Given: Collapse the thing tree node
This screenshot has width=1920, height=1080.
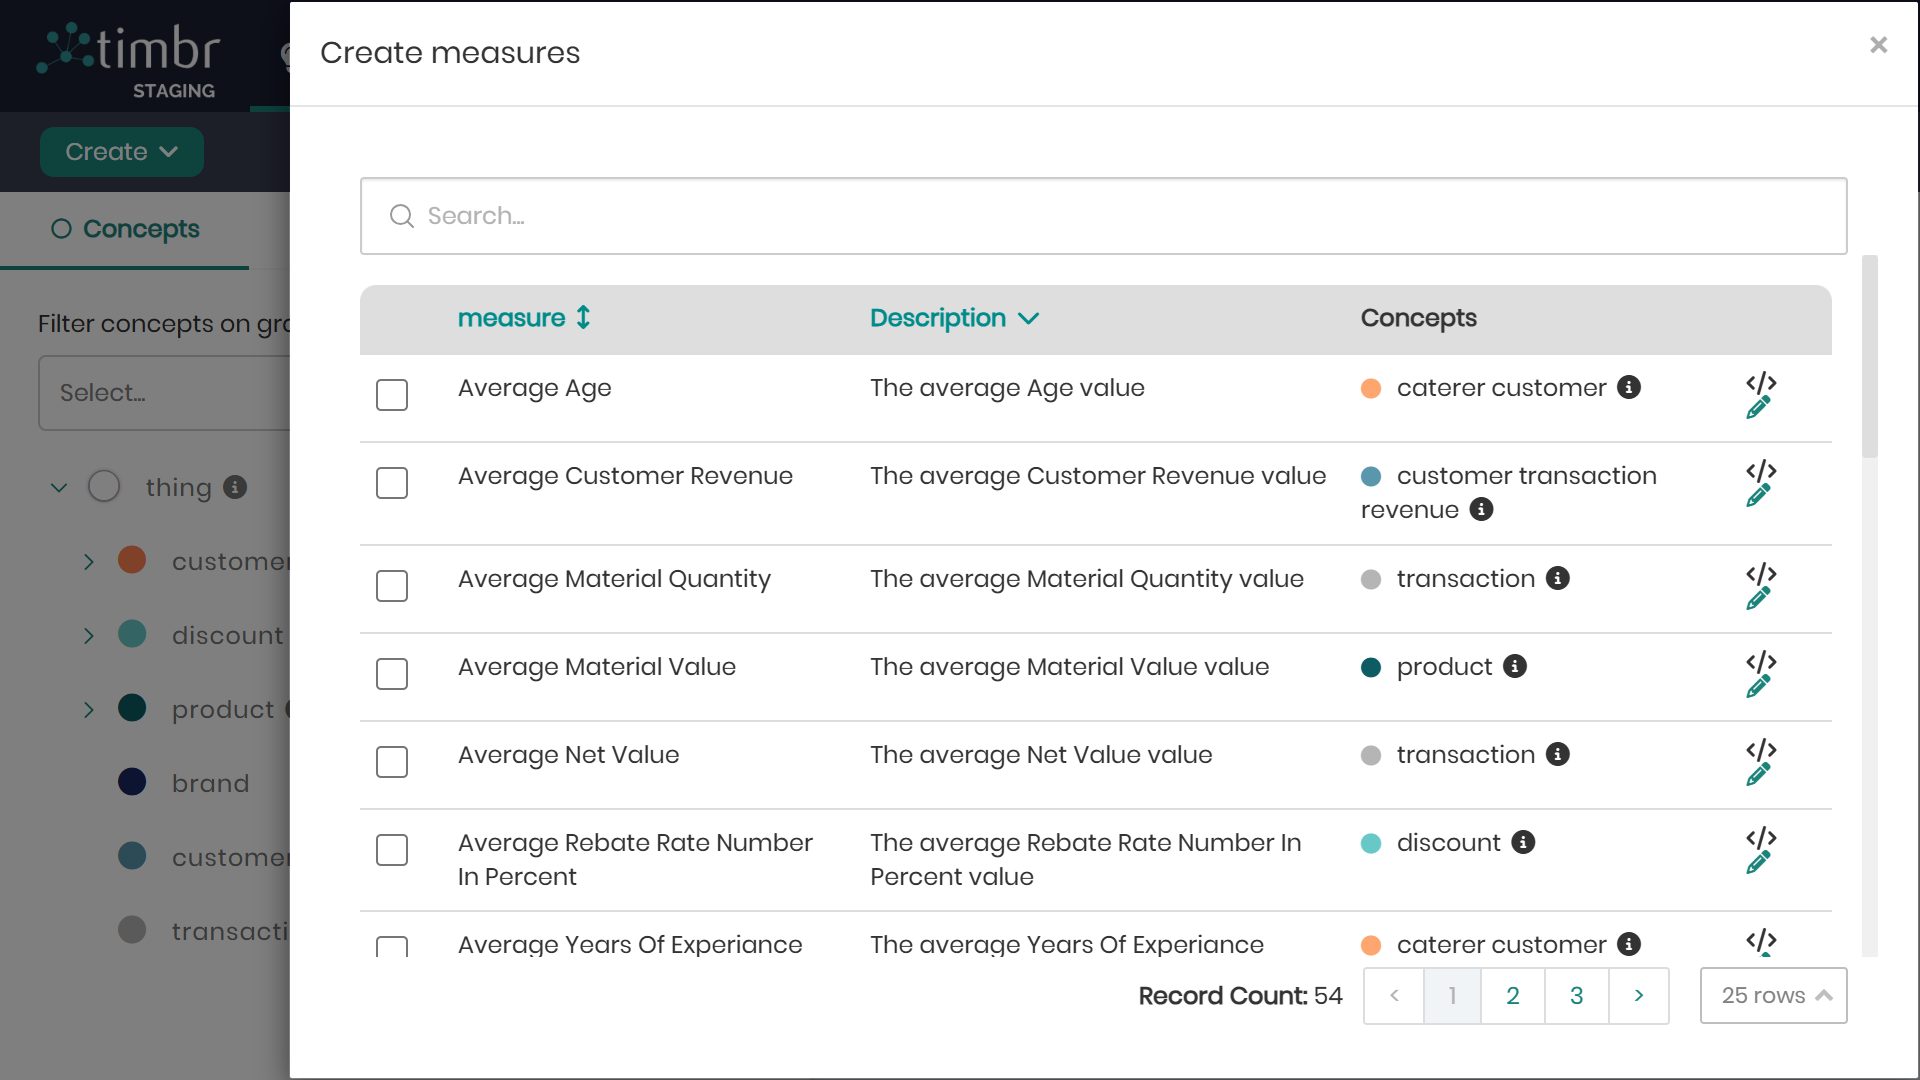Looking at the screenshot, I should [59, 488].
